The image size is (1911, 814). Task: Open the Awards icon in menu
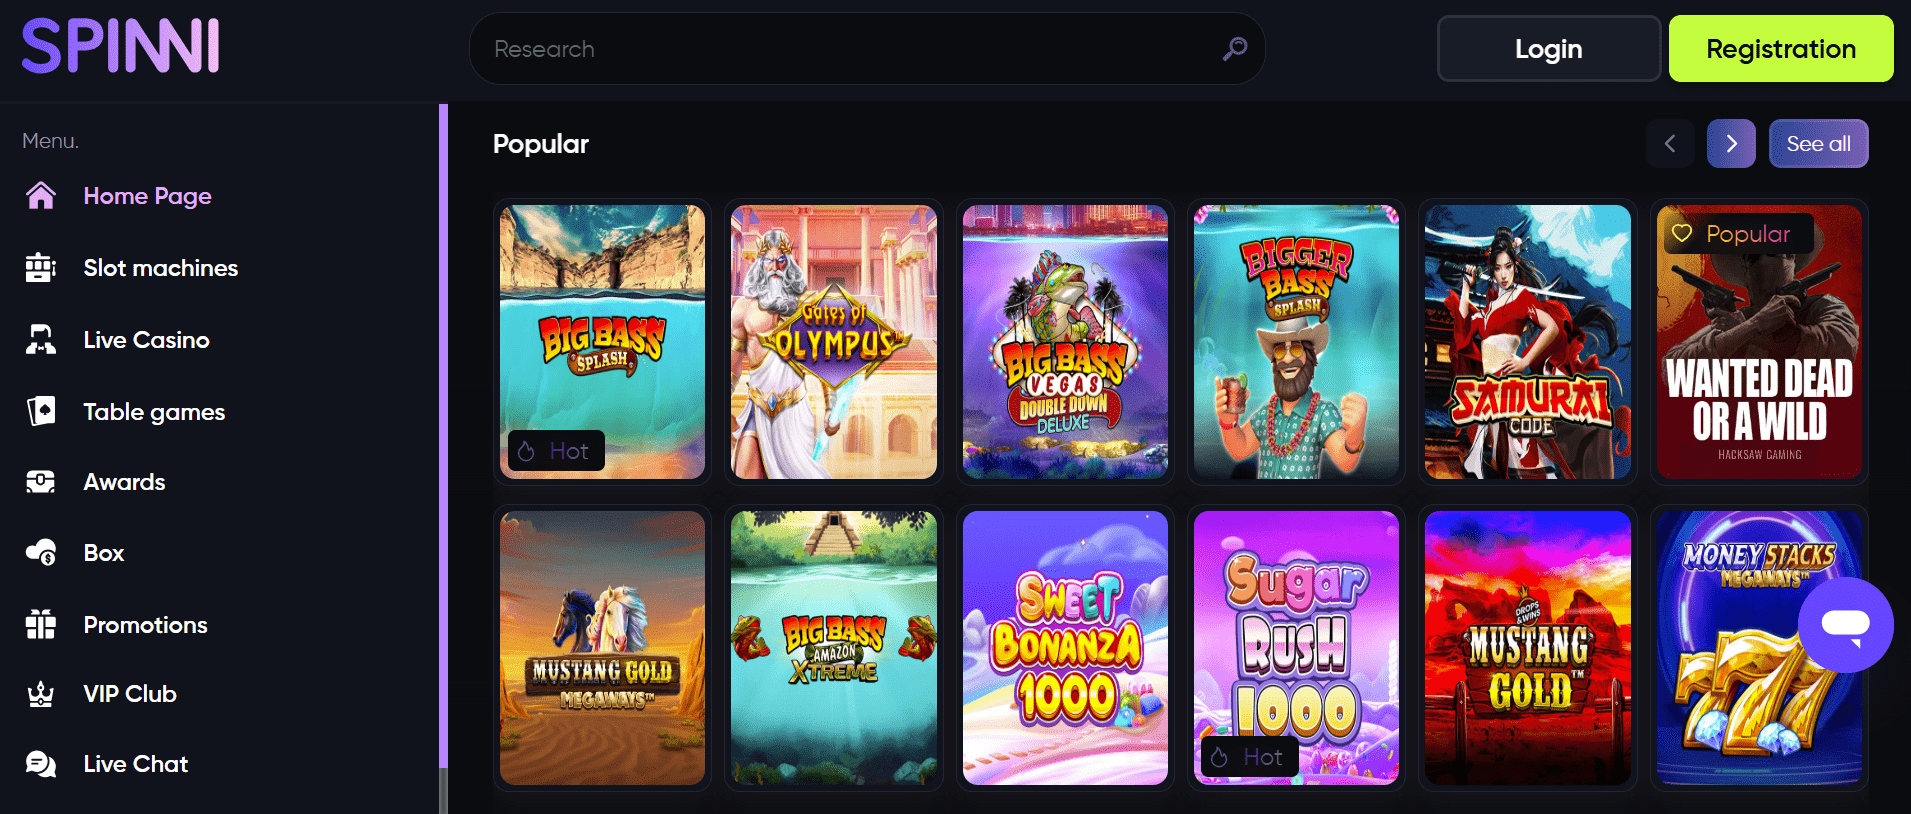[41, 482]
